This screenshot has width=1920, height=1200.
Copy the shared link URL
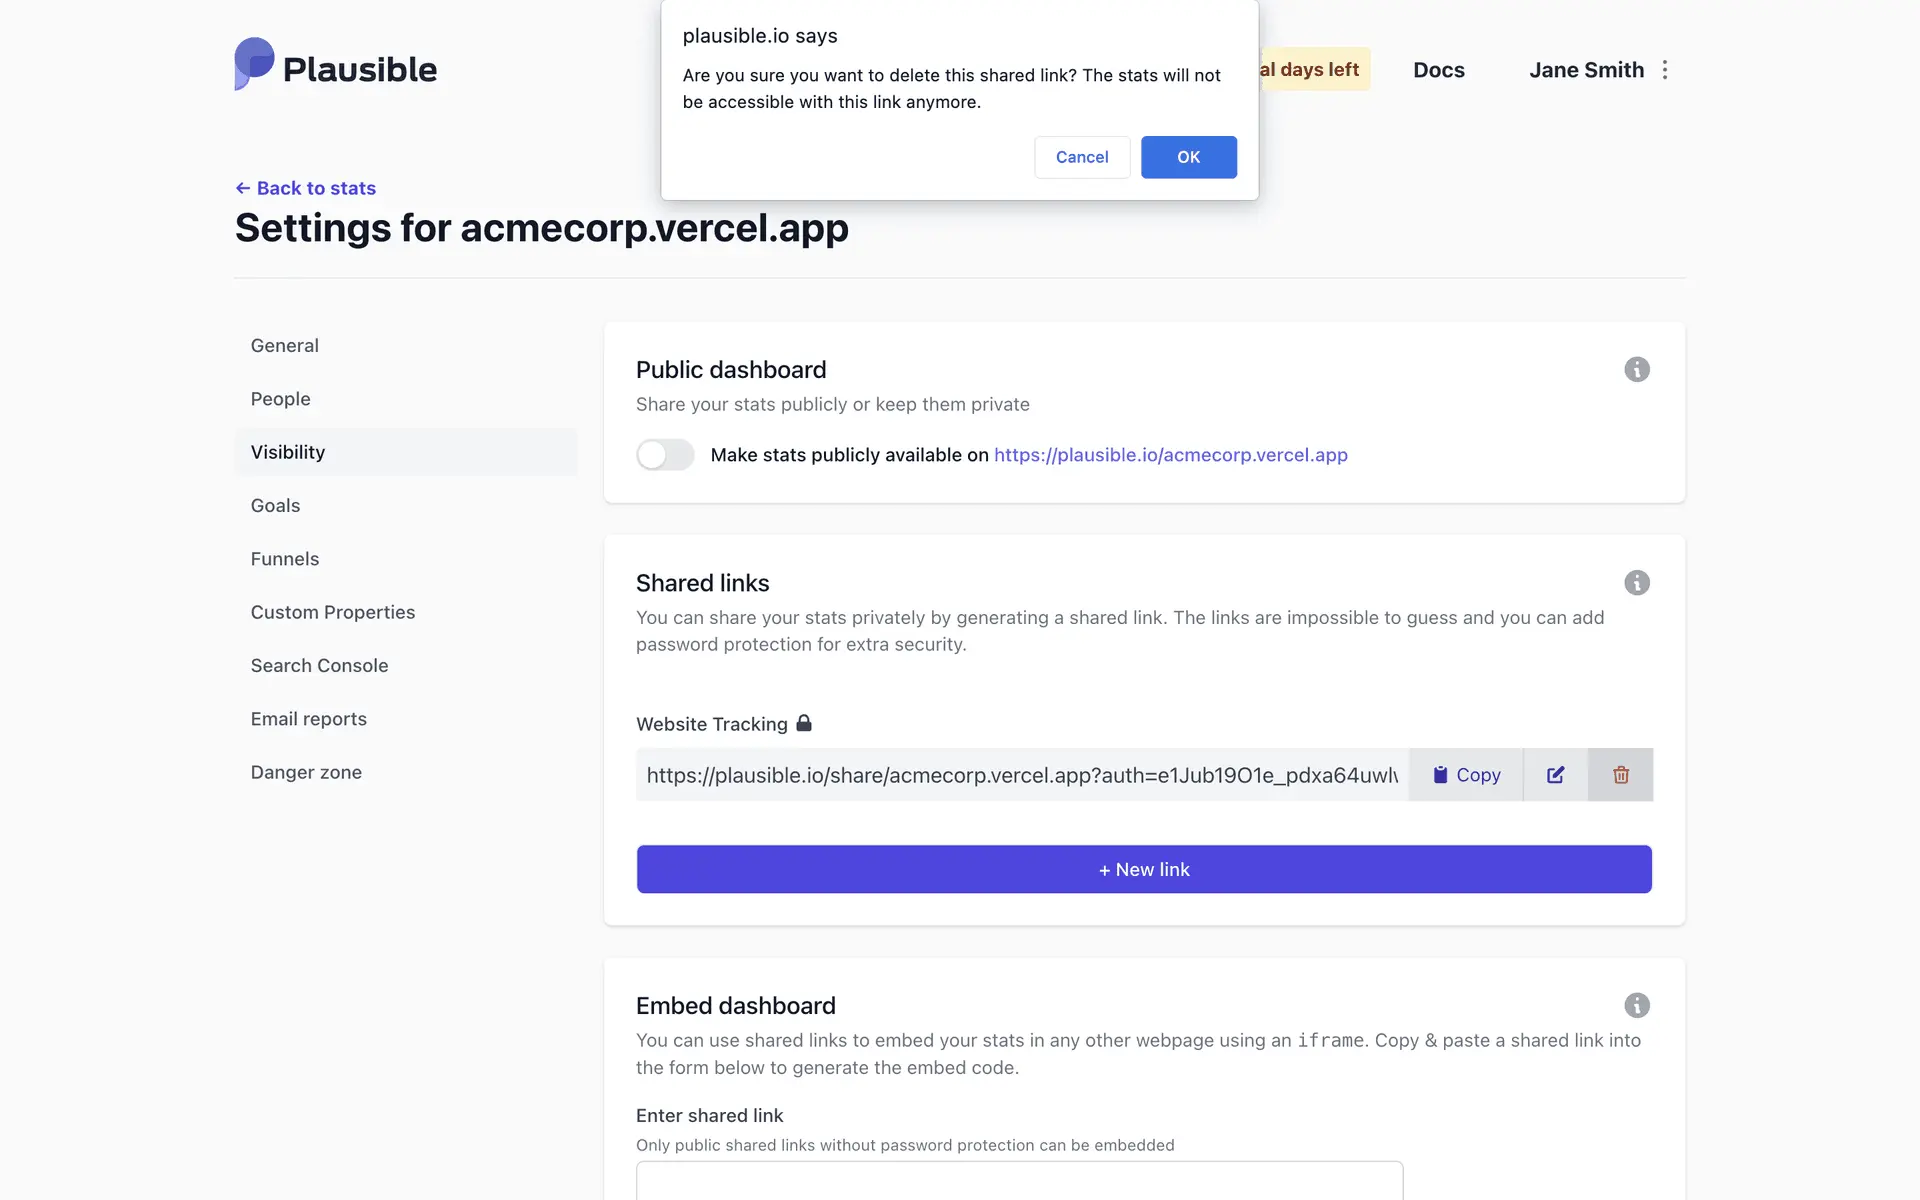click(1466, 775)
